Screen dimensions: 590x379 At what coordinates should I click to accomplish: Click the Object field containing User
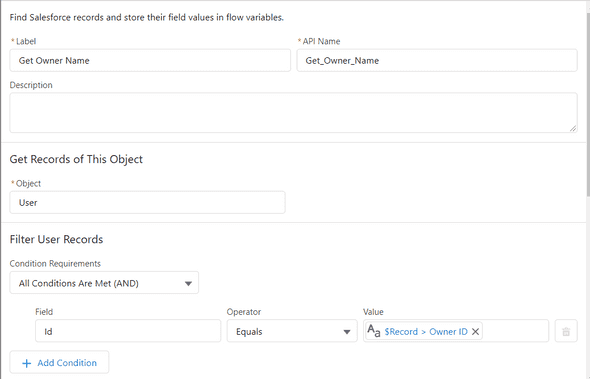148,202
